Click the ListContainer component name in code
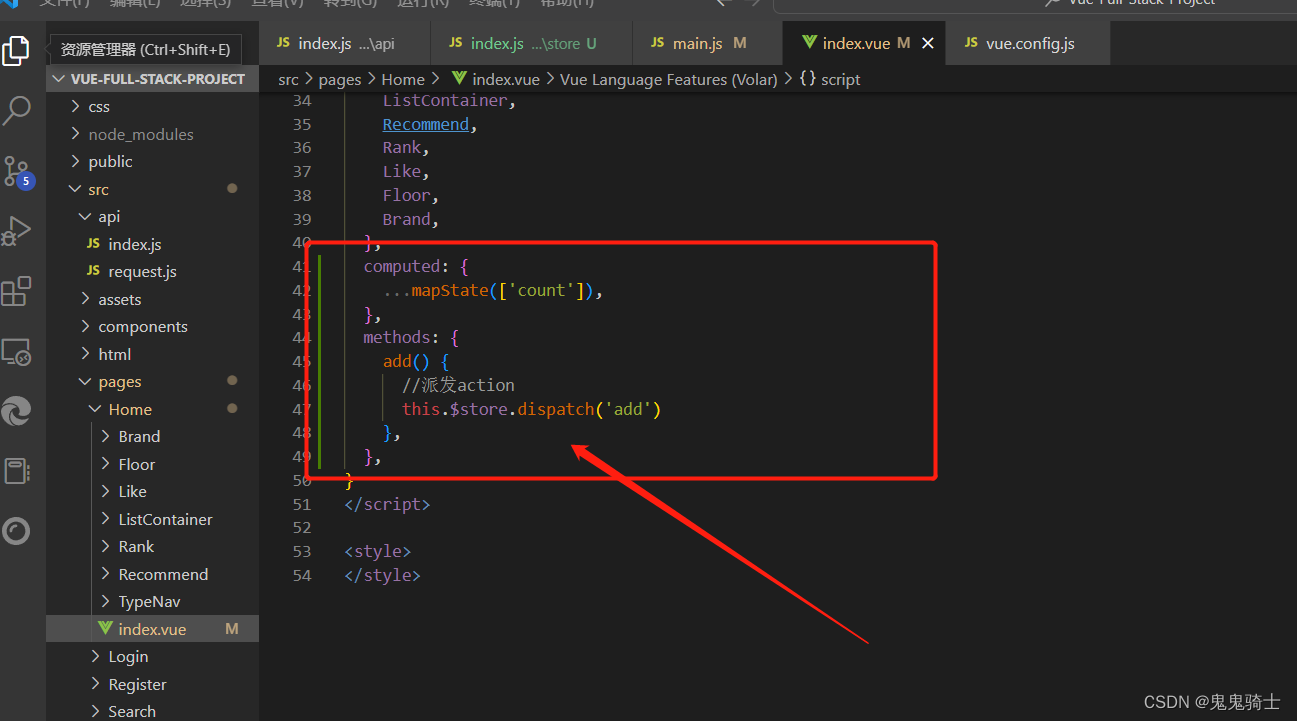Image resolution: width=1297 pixels, height=721 pixels. 445,100
